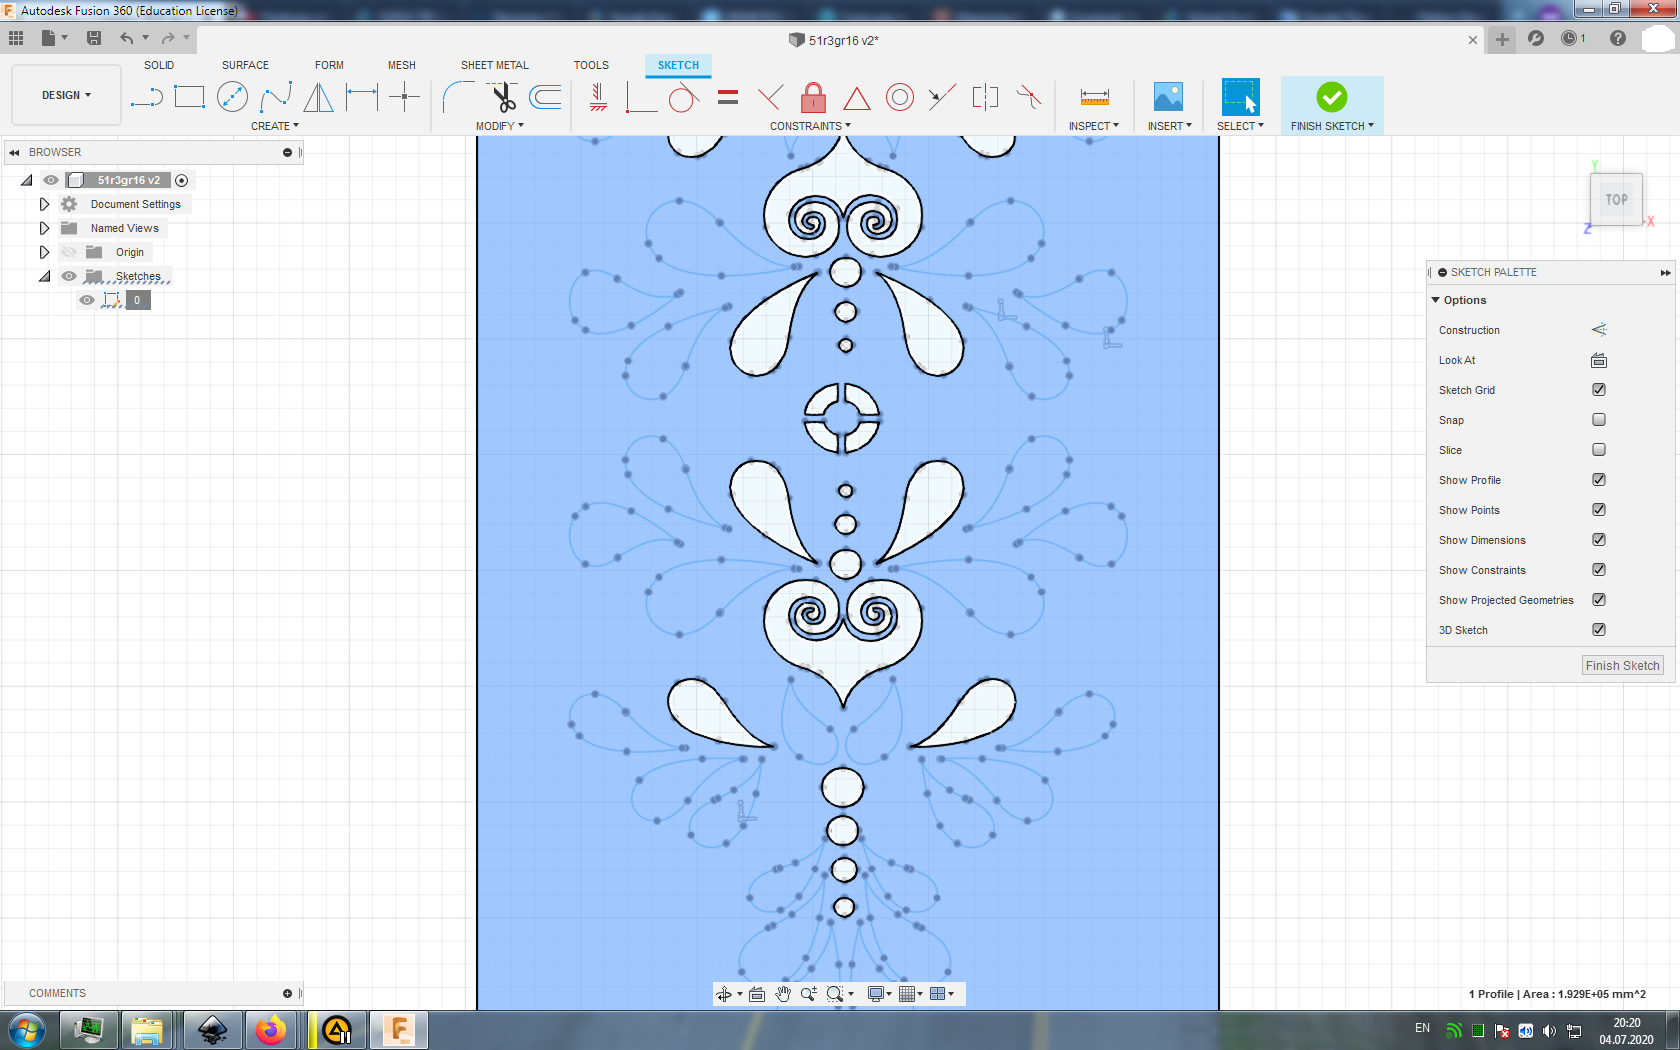This screenshot has height=1050, width=1680.
Task: Click the green Finish Sketch checkmark
Action: [x=1332, y=97]
